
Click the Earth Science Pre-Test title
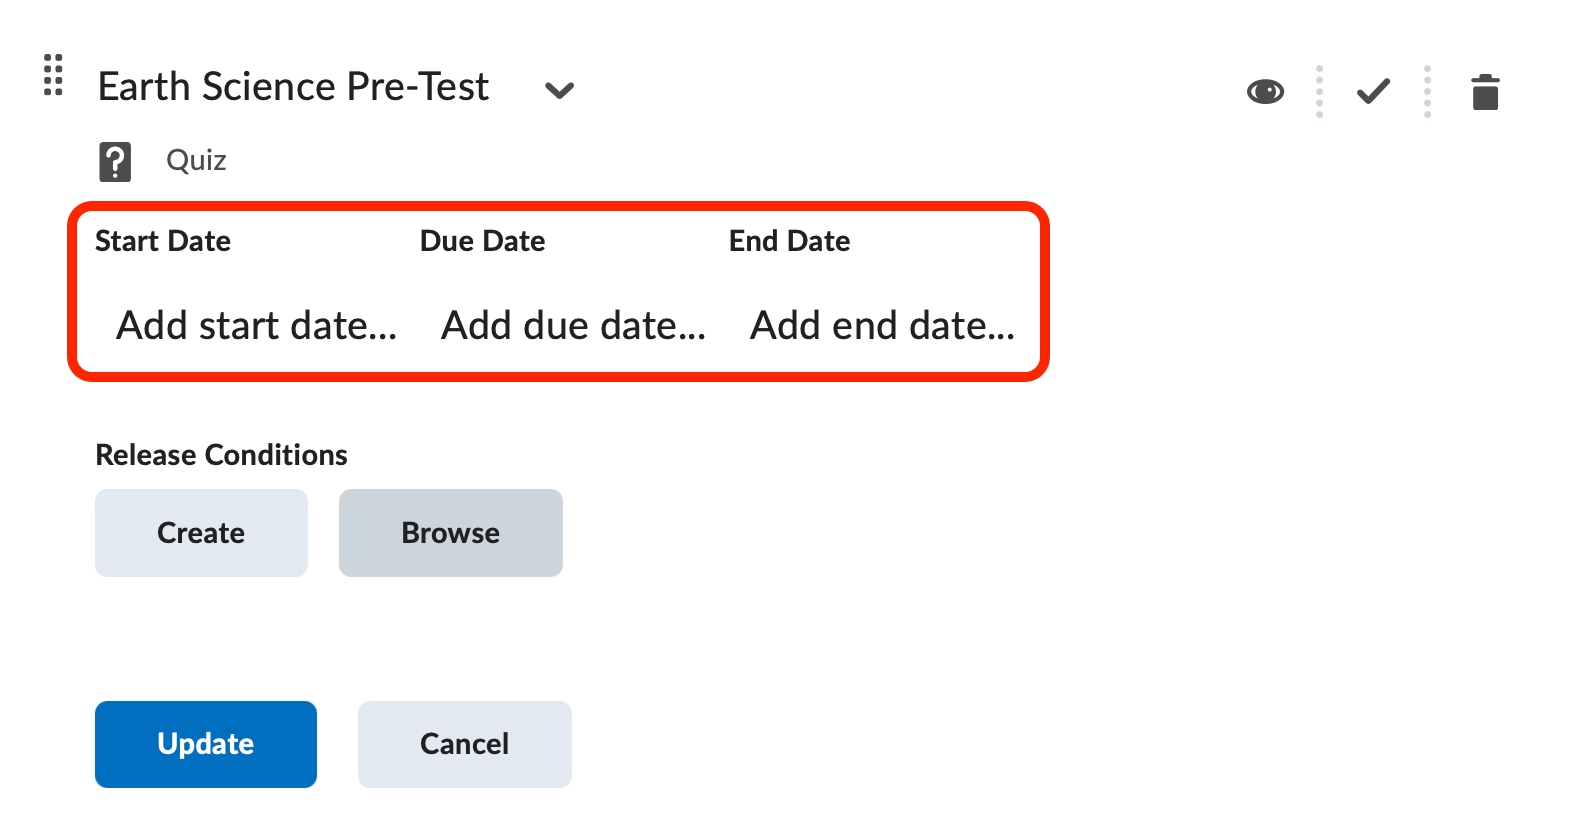pyautogui.click(x=293, y=87)
